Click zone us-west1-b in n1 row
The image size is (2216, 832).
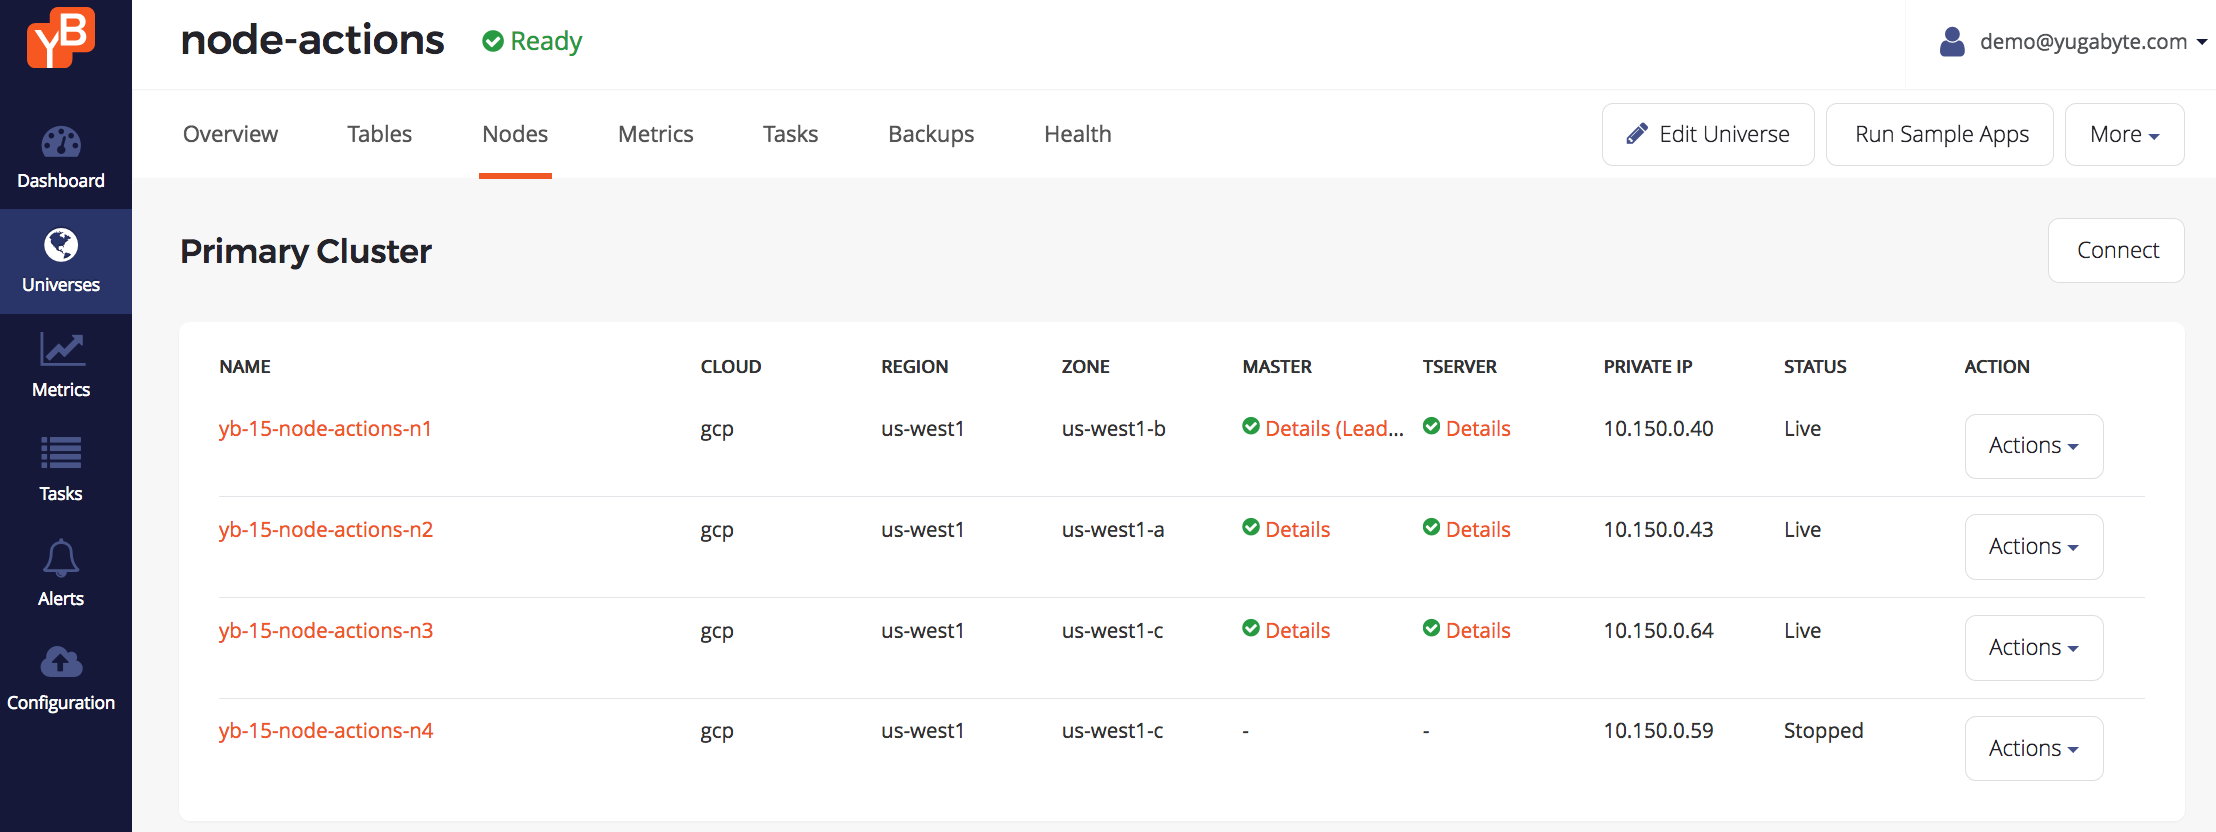(1113, 429)
